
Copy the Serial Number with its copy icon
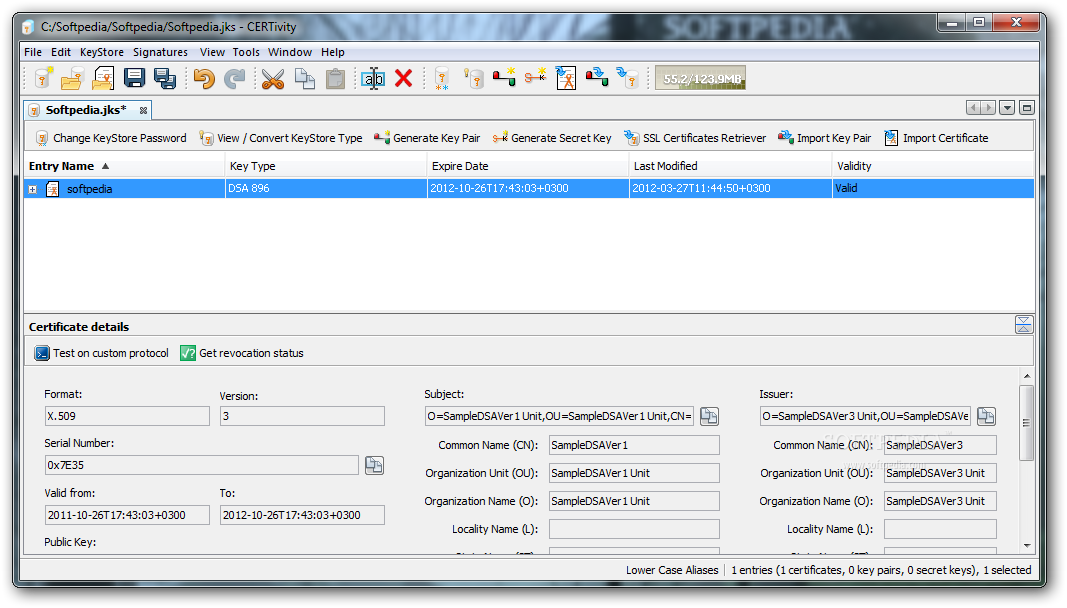coord(374,465)
